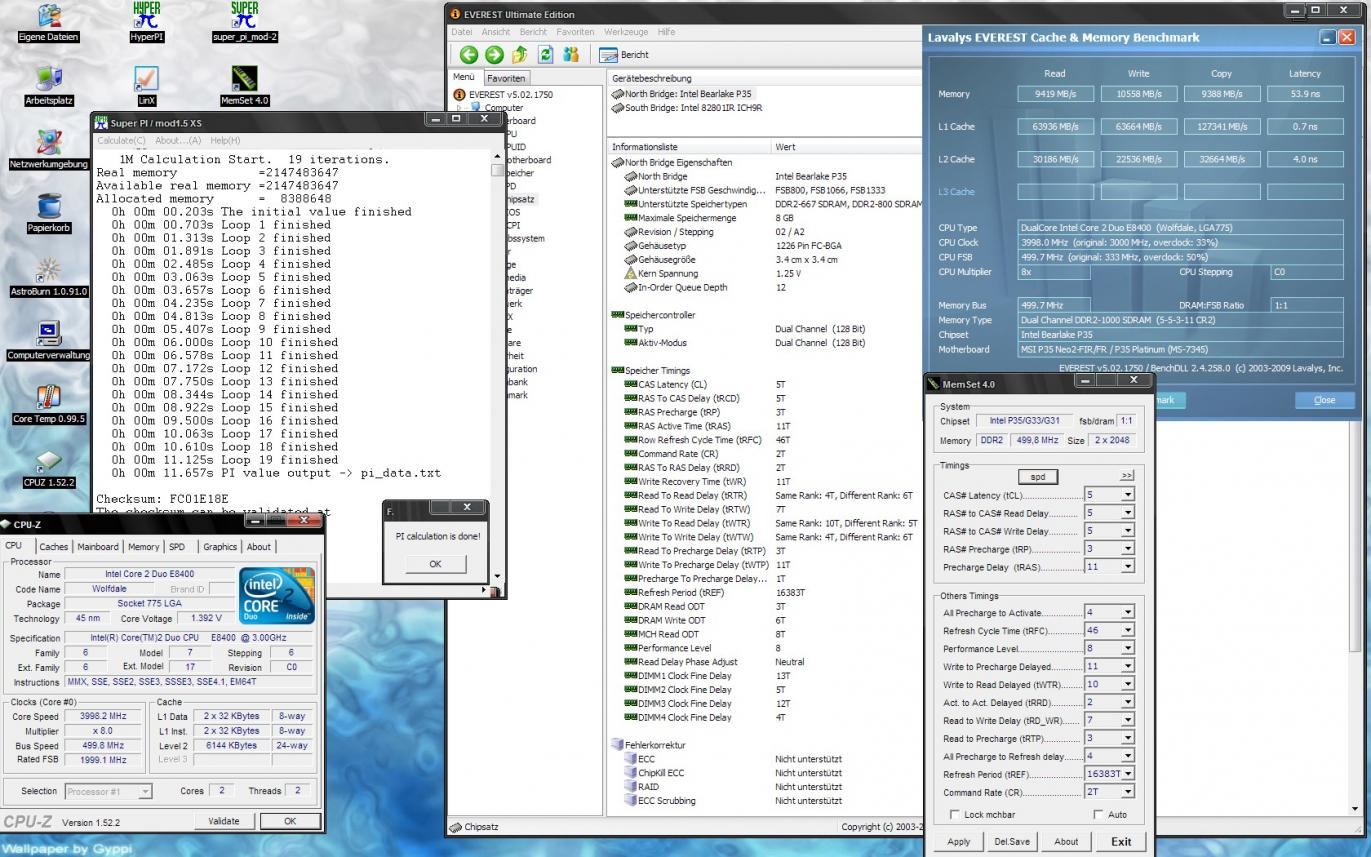This screenshot has width=1371, height=857.
Task: Open super_pi_mod-2 desktop icon
Action: click(245, 22)
